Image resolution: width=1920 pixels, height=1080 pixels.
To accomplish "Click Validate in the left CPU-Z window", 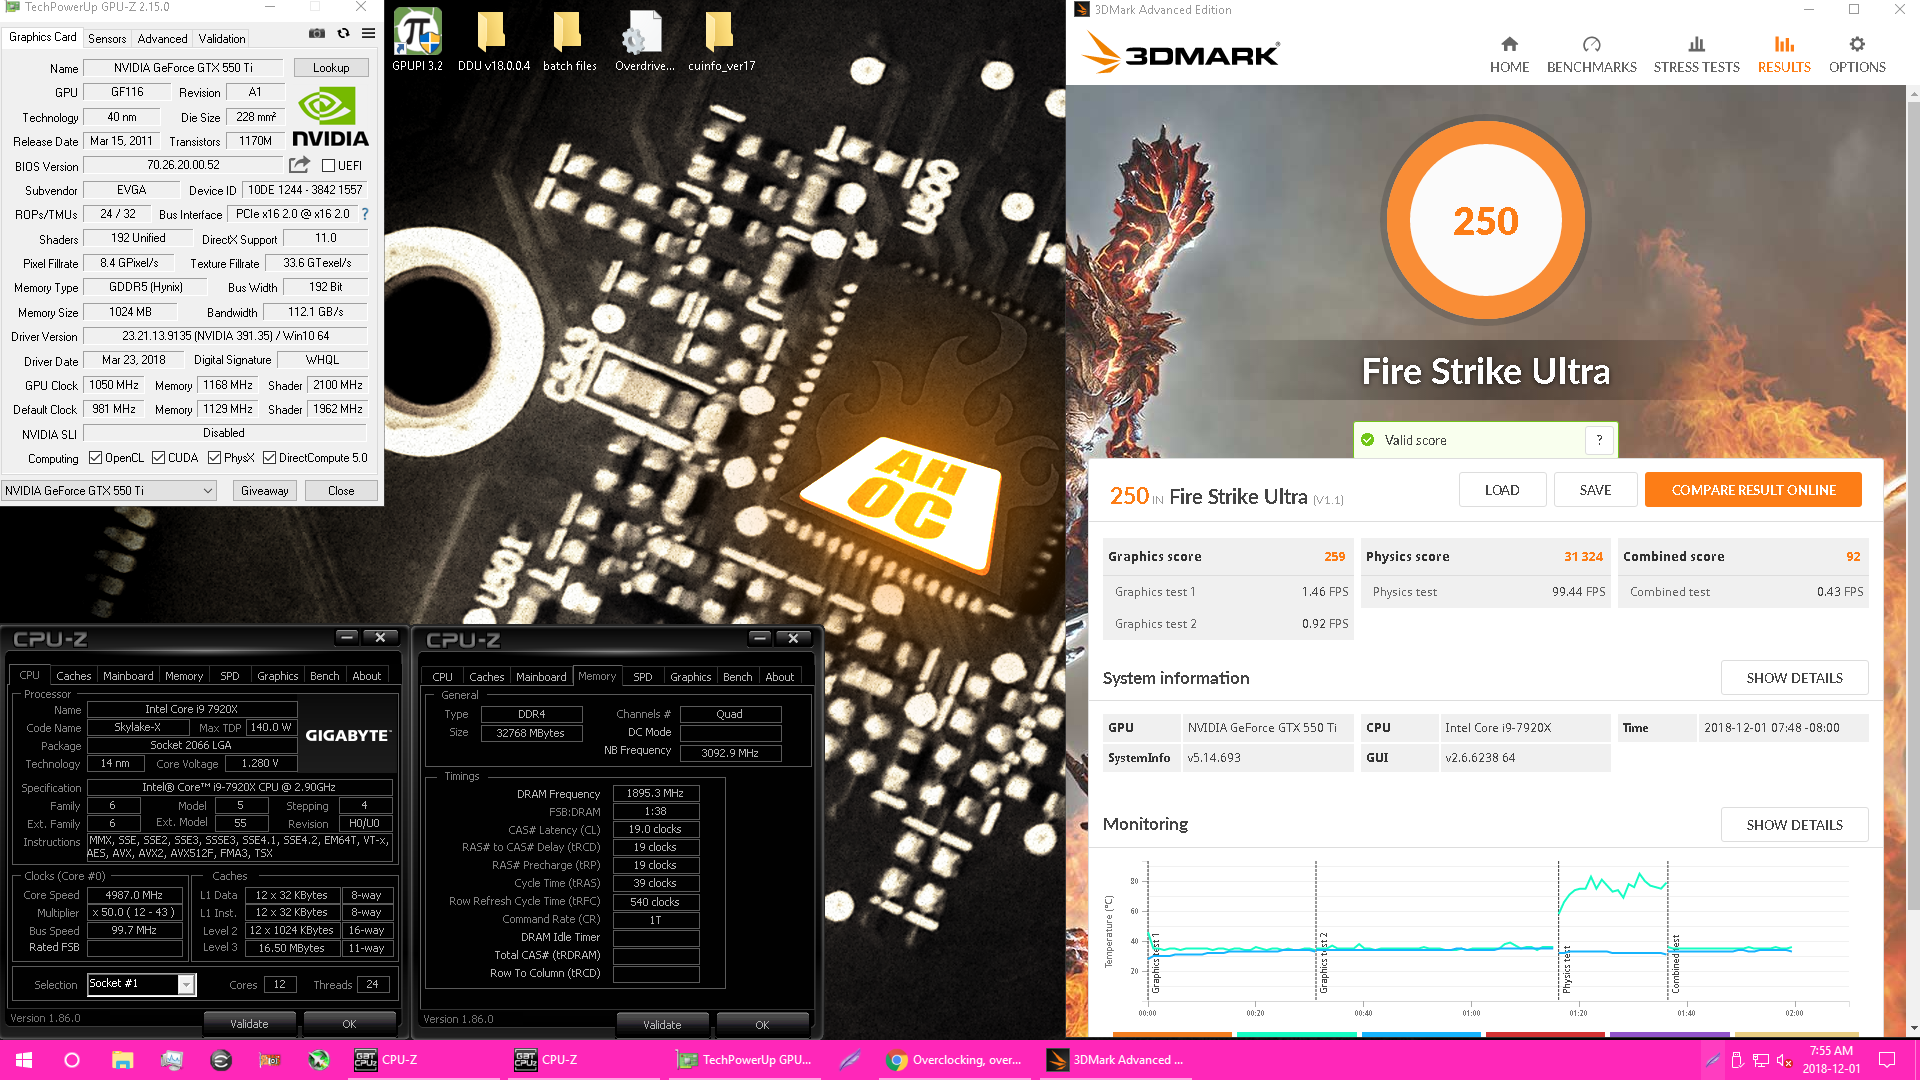I will (x=249, y=1024).
